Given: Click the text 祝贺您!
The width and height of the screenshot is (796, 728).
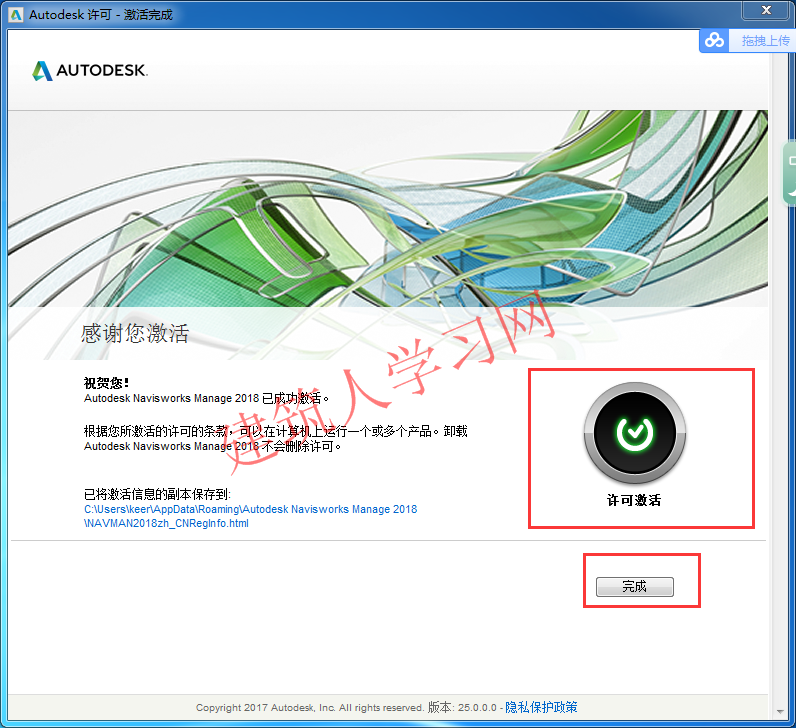Looking at the screenshot, I should tap(106, 383).
